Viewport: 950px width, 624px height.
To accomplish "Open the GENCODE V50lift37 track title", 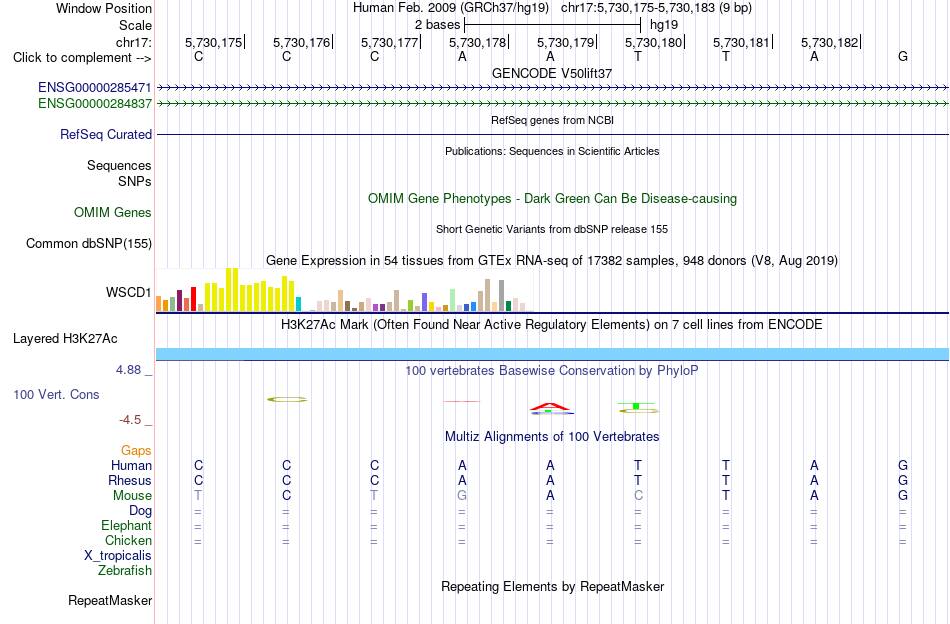I will tap(552, 73).
